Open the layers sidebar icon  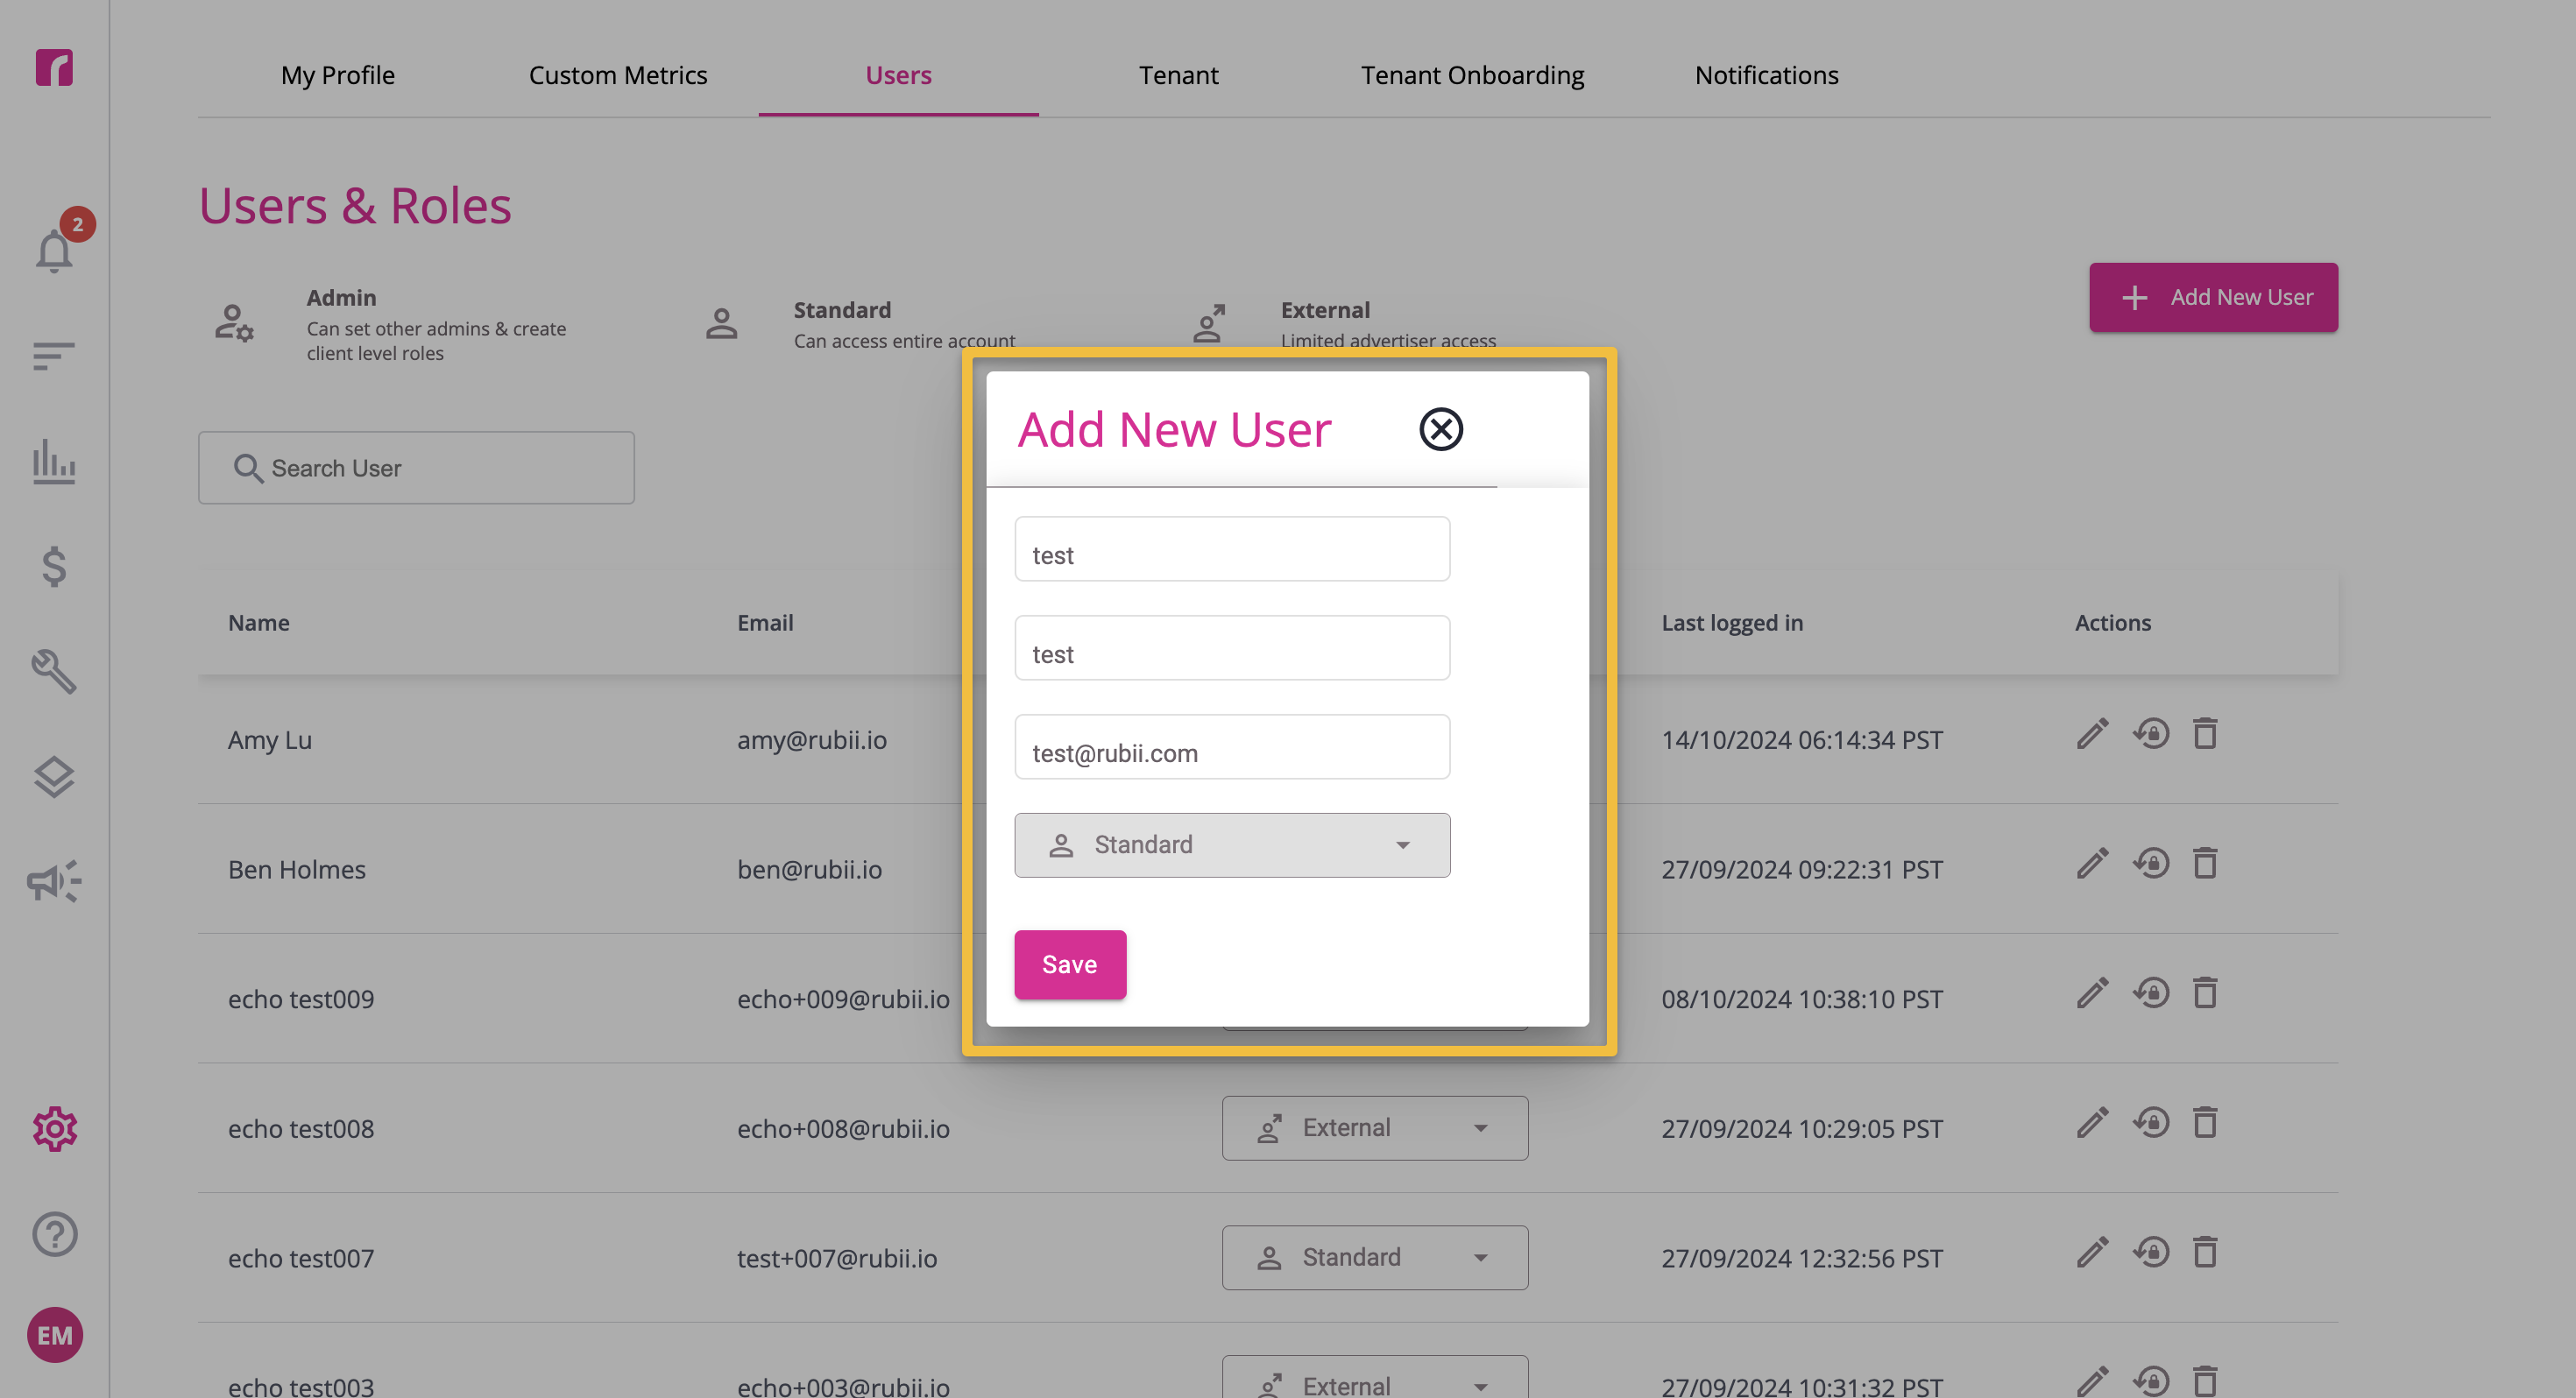54,777
